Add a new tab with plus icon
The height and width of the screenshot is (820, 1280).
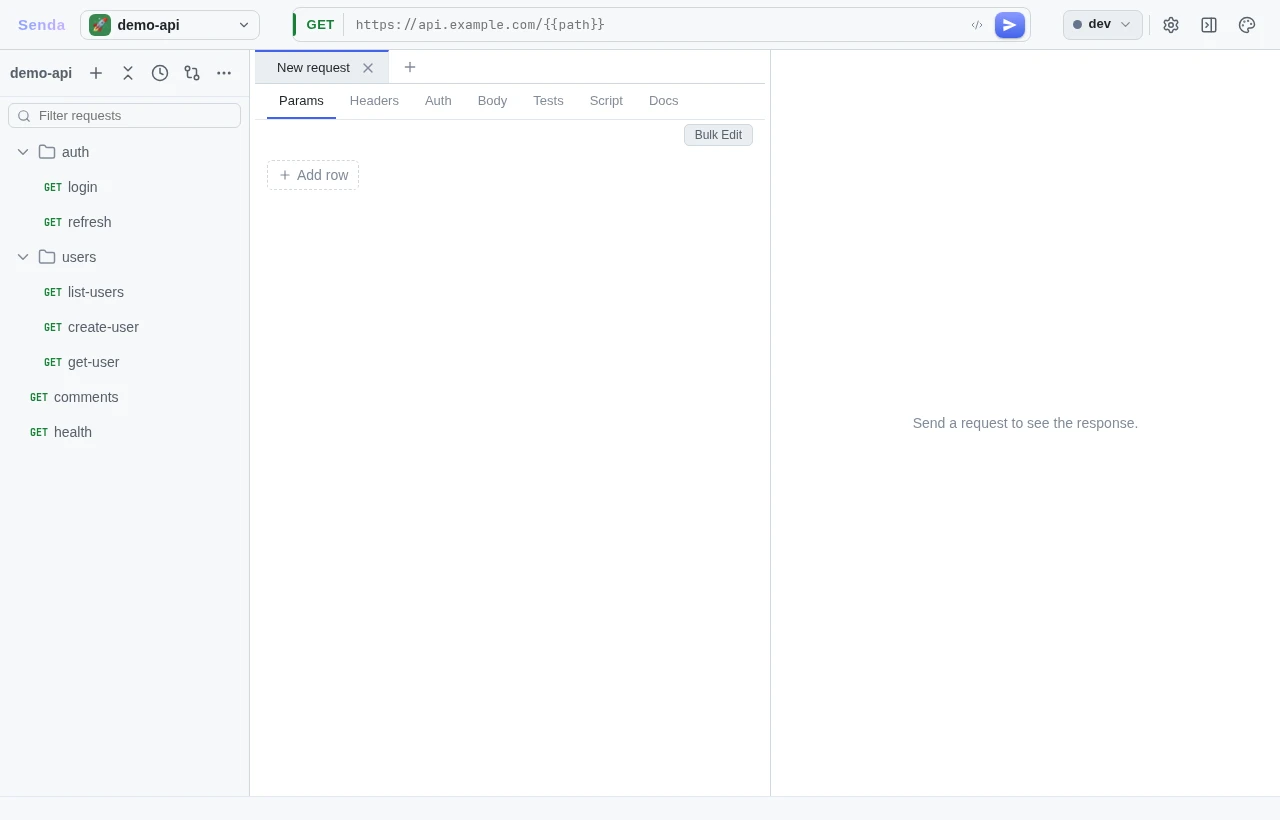(410, 67)
